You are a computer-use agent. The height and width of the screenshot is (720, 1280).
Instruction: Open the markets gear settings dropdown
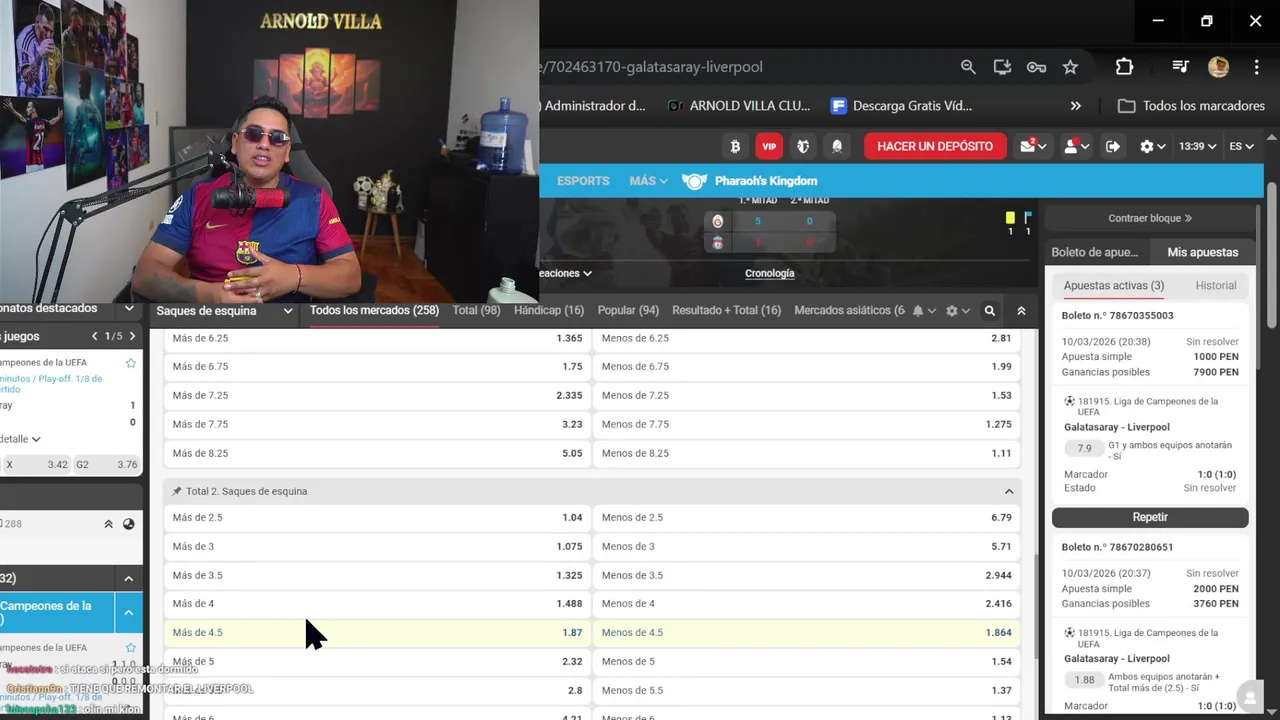[x=958, y=311]
